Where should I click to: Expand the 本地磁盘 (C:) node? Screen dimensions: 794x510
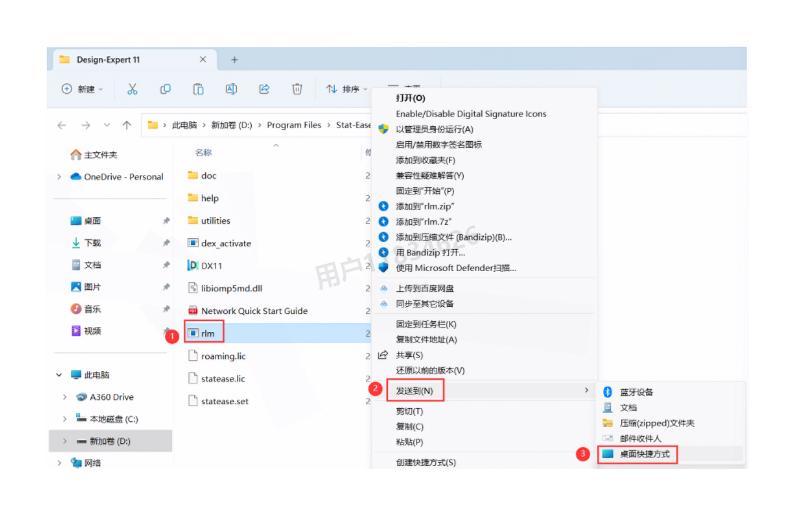65,419
